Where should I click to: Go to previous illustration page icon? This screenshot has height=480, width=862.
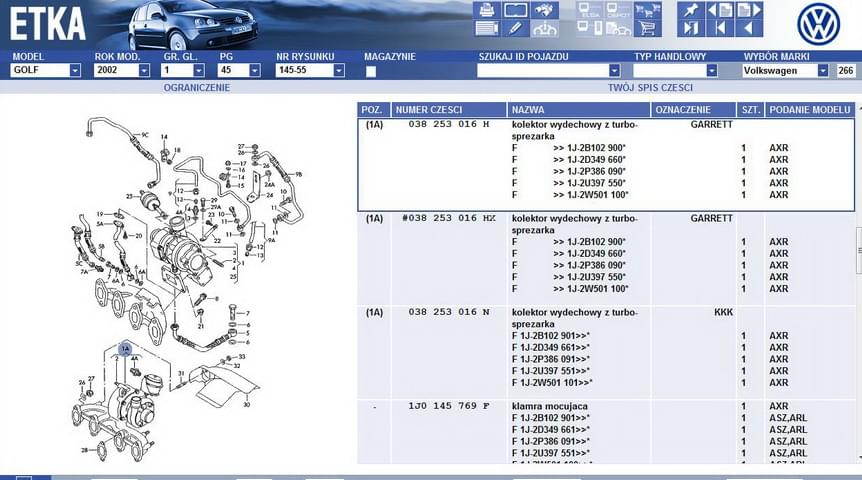click(x=720, y=10)
